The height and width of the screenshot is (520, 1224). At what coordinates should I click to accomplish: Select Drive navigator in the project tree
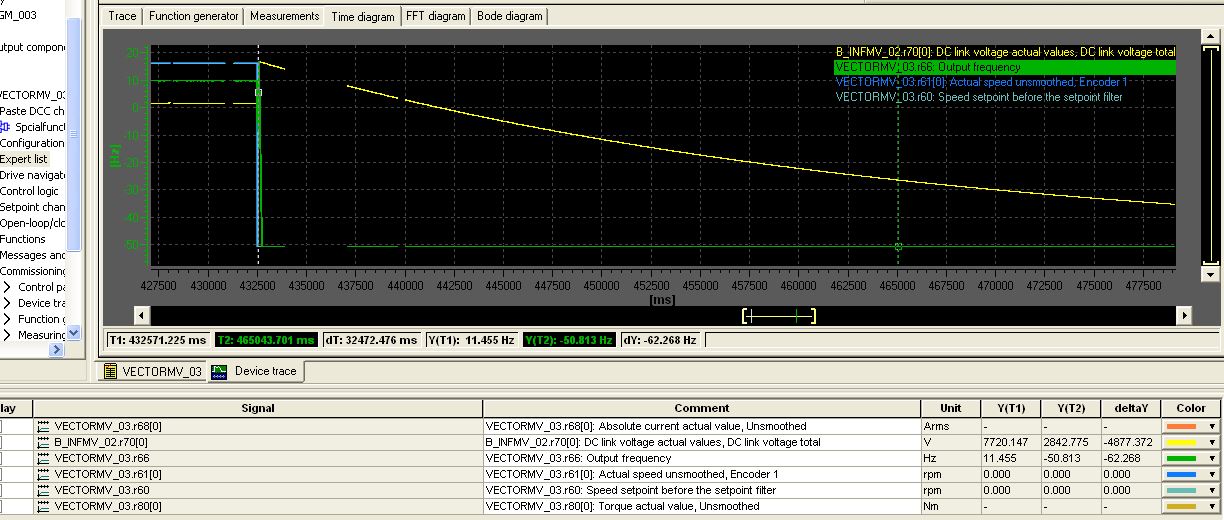click(x=32, y=175)
